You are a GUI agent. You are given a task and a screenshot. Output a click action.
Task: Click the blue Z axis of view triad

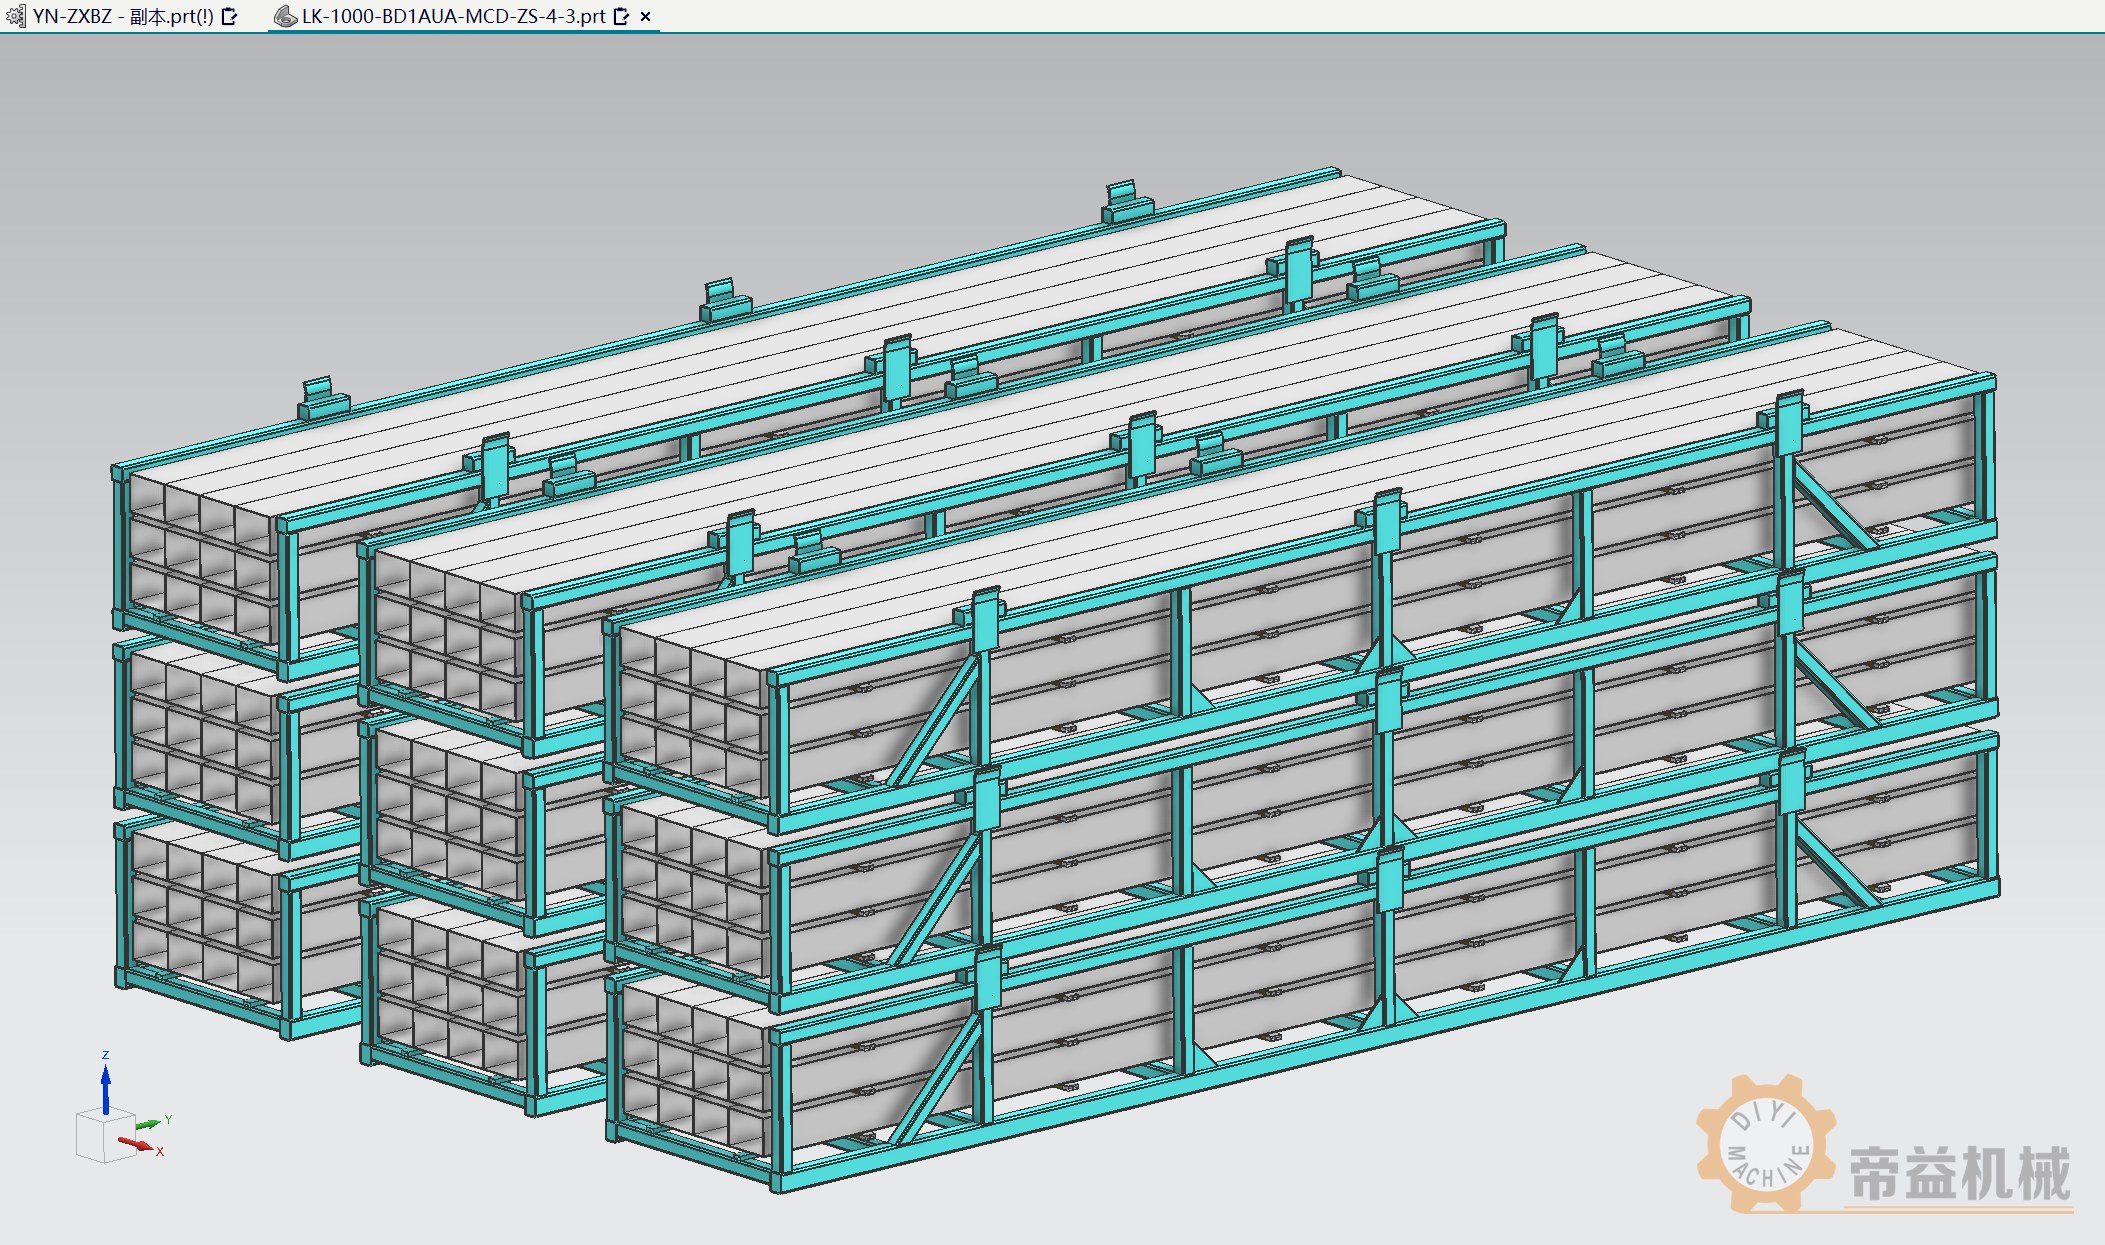[x=105, y=1089]
